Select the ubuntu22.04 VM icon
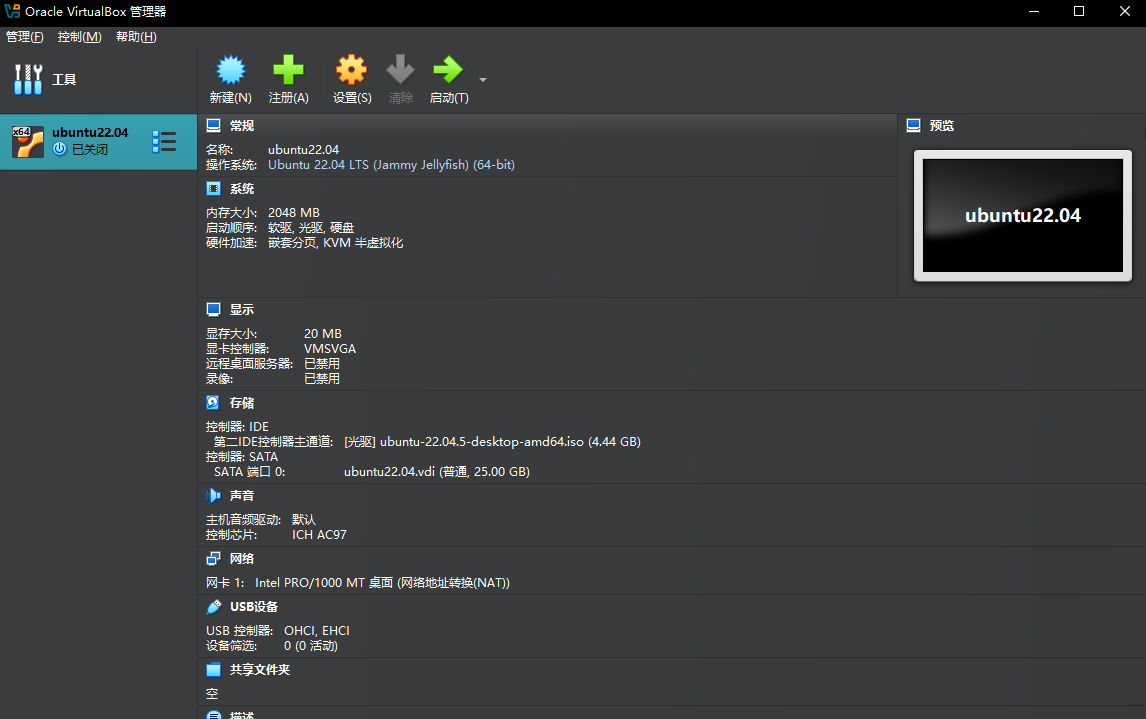Image resolution: width=1146 pixels, height=719 pixels. (x=28, y=142)
